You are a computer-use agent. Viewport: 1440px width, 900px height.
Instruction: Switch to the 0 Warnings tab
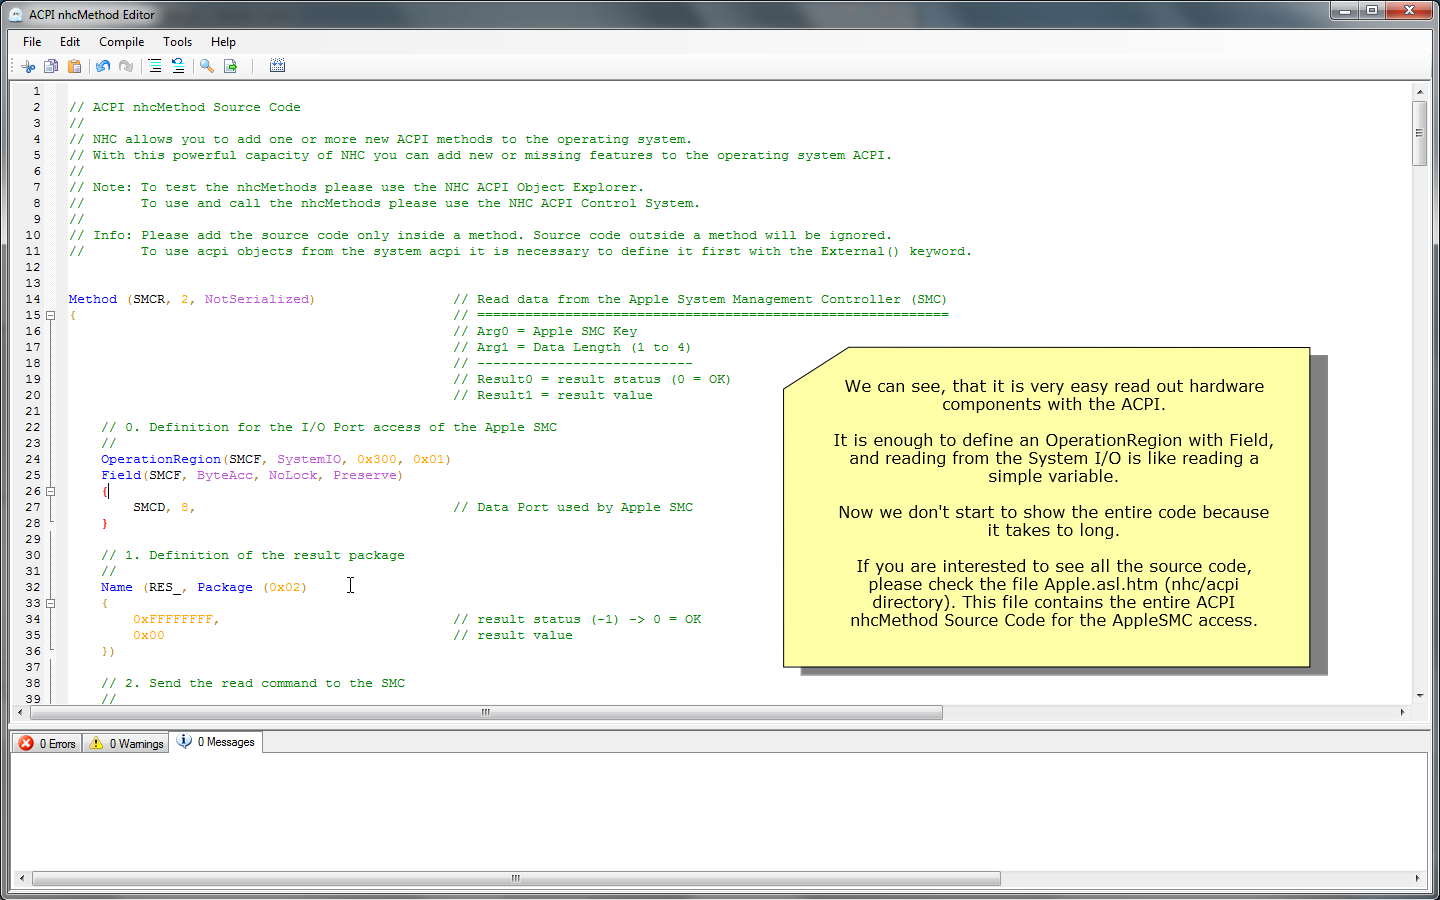(126, 743)
